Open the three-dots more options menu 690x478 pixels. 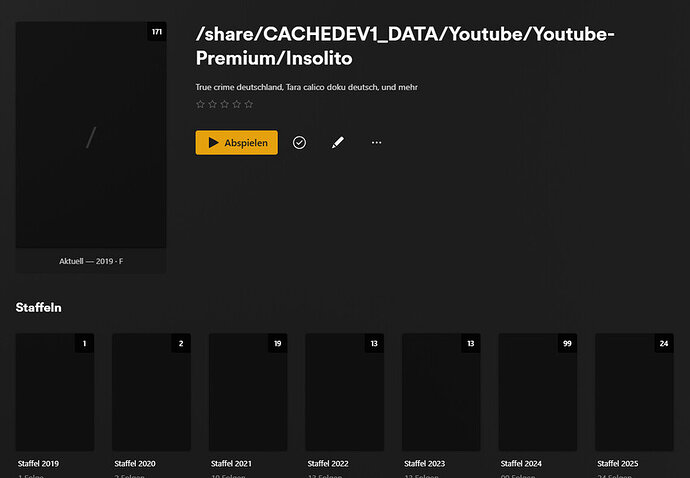coord(376,143)
